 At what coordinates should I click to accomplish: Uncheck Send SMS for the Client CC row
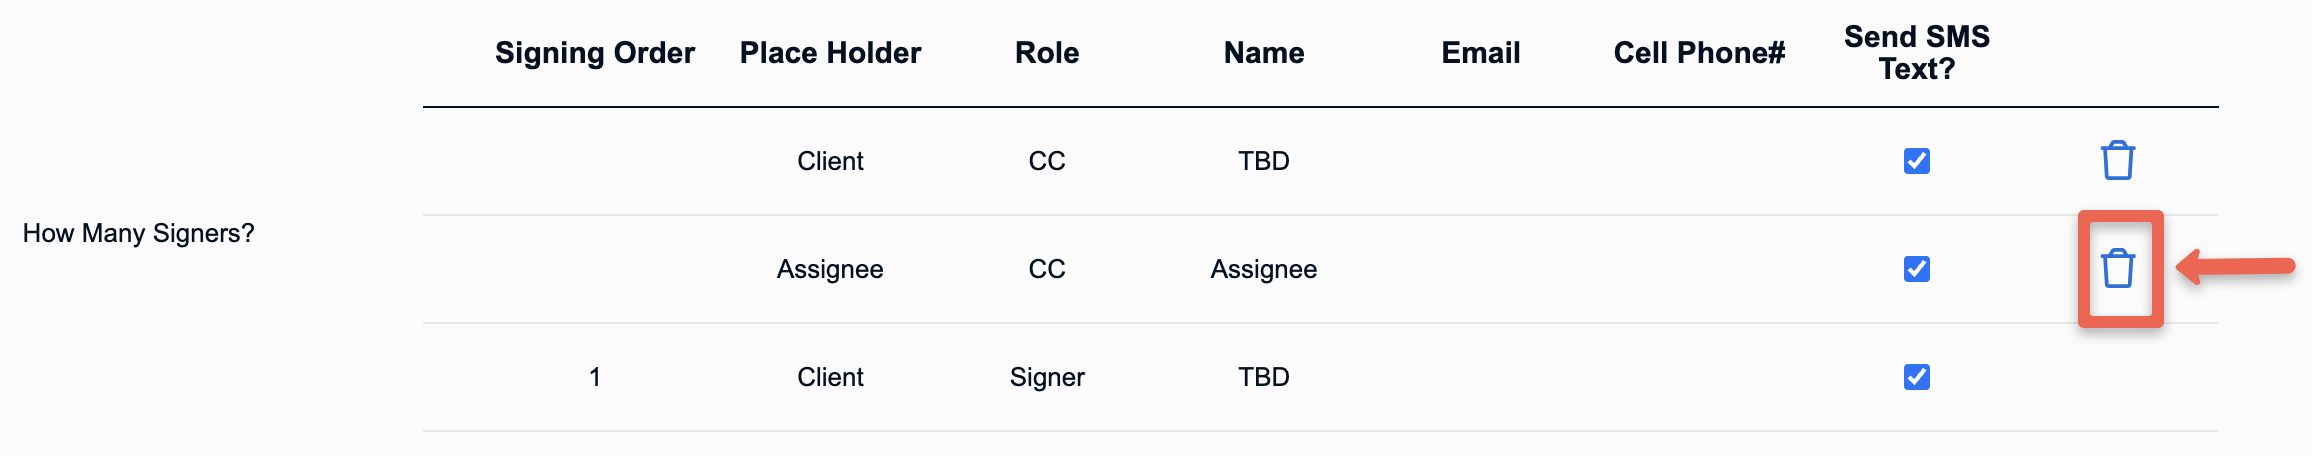1916,161
